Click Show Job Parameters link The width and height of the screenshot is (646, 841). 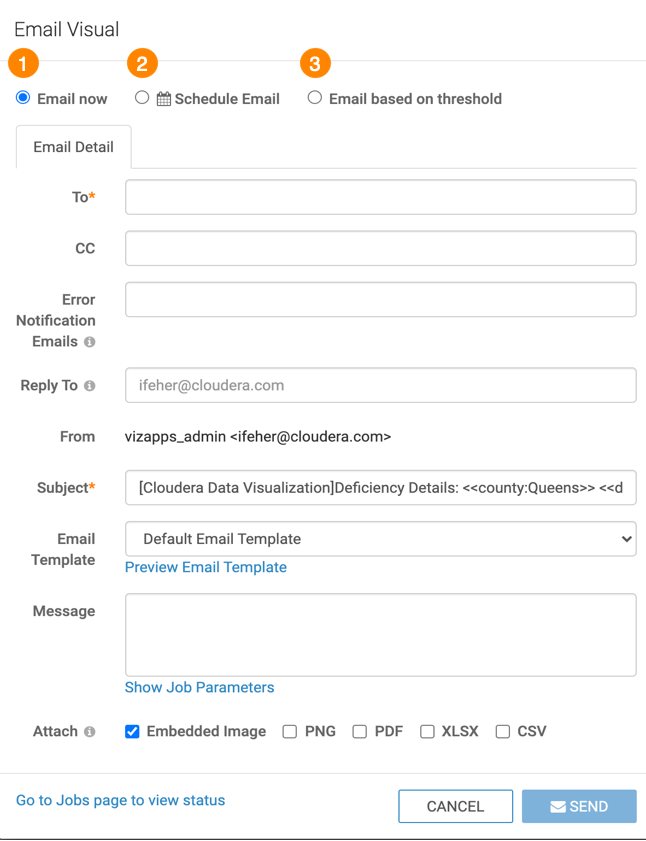pyautogui.click(x=199, y=687)
